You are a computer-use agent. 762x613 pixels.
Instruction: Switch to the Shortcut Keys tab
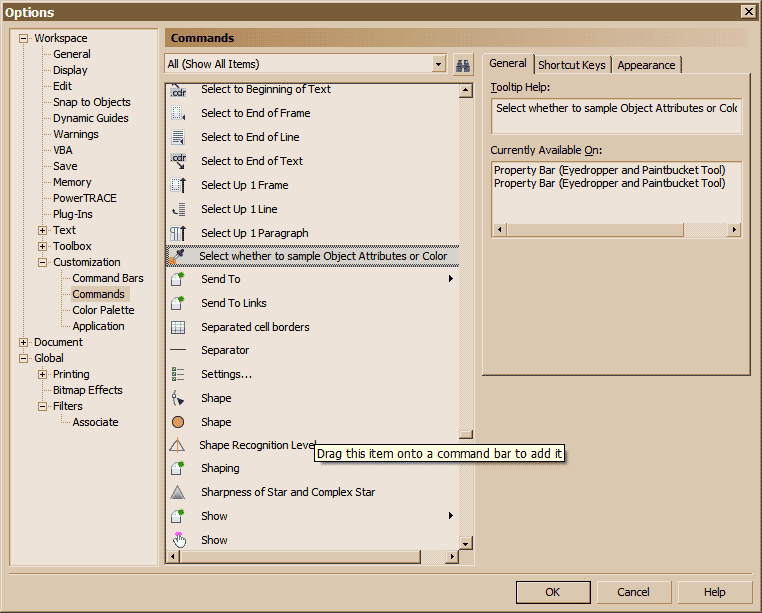click(x=572, y=65)
